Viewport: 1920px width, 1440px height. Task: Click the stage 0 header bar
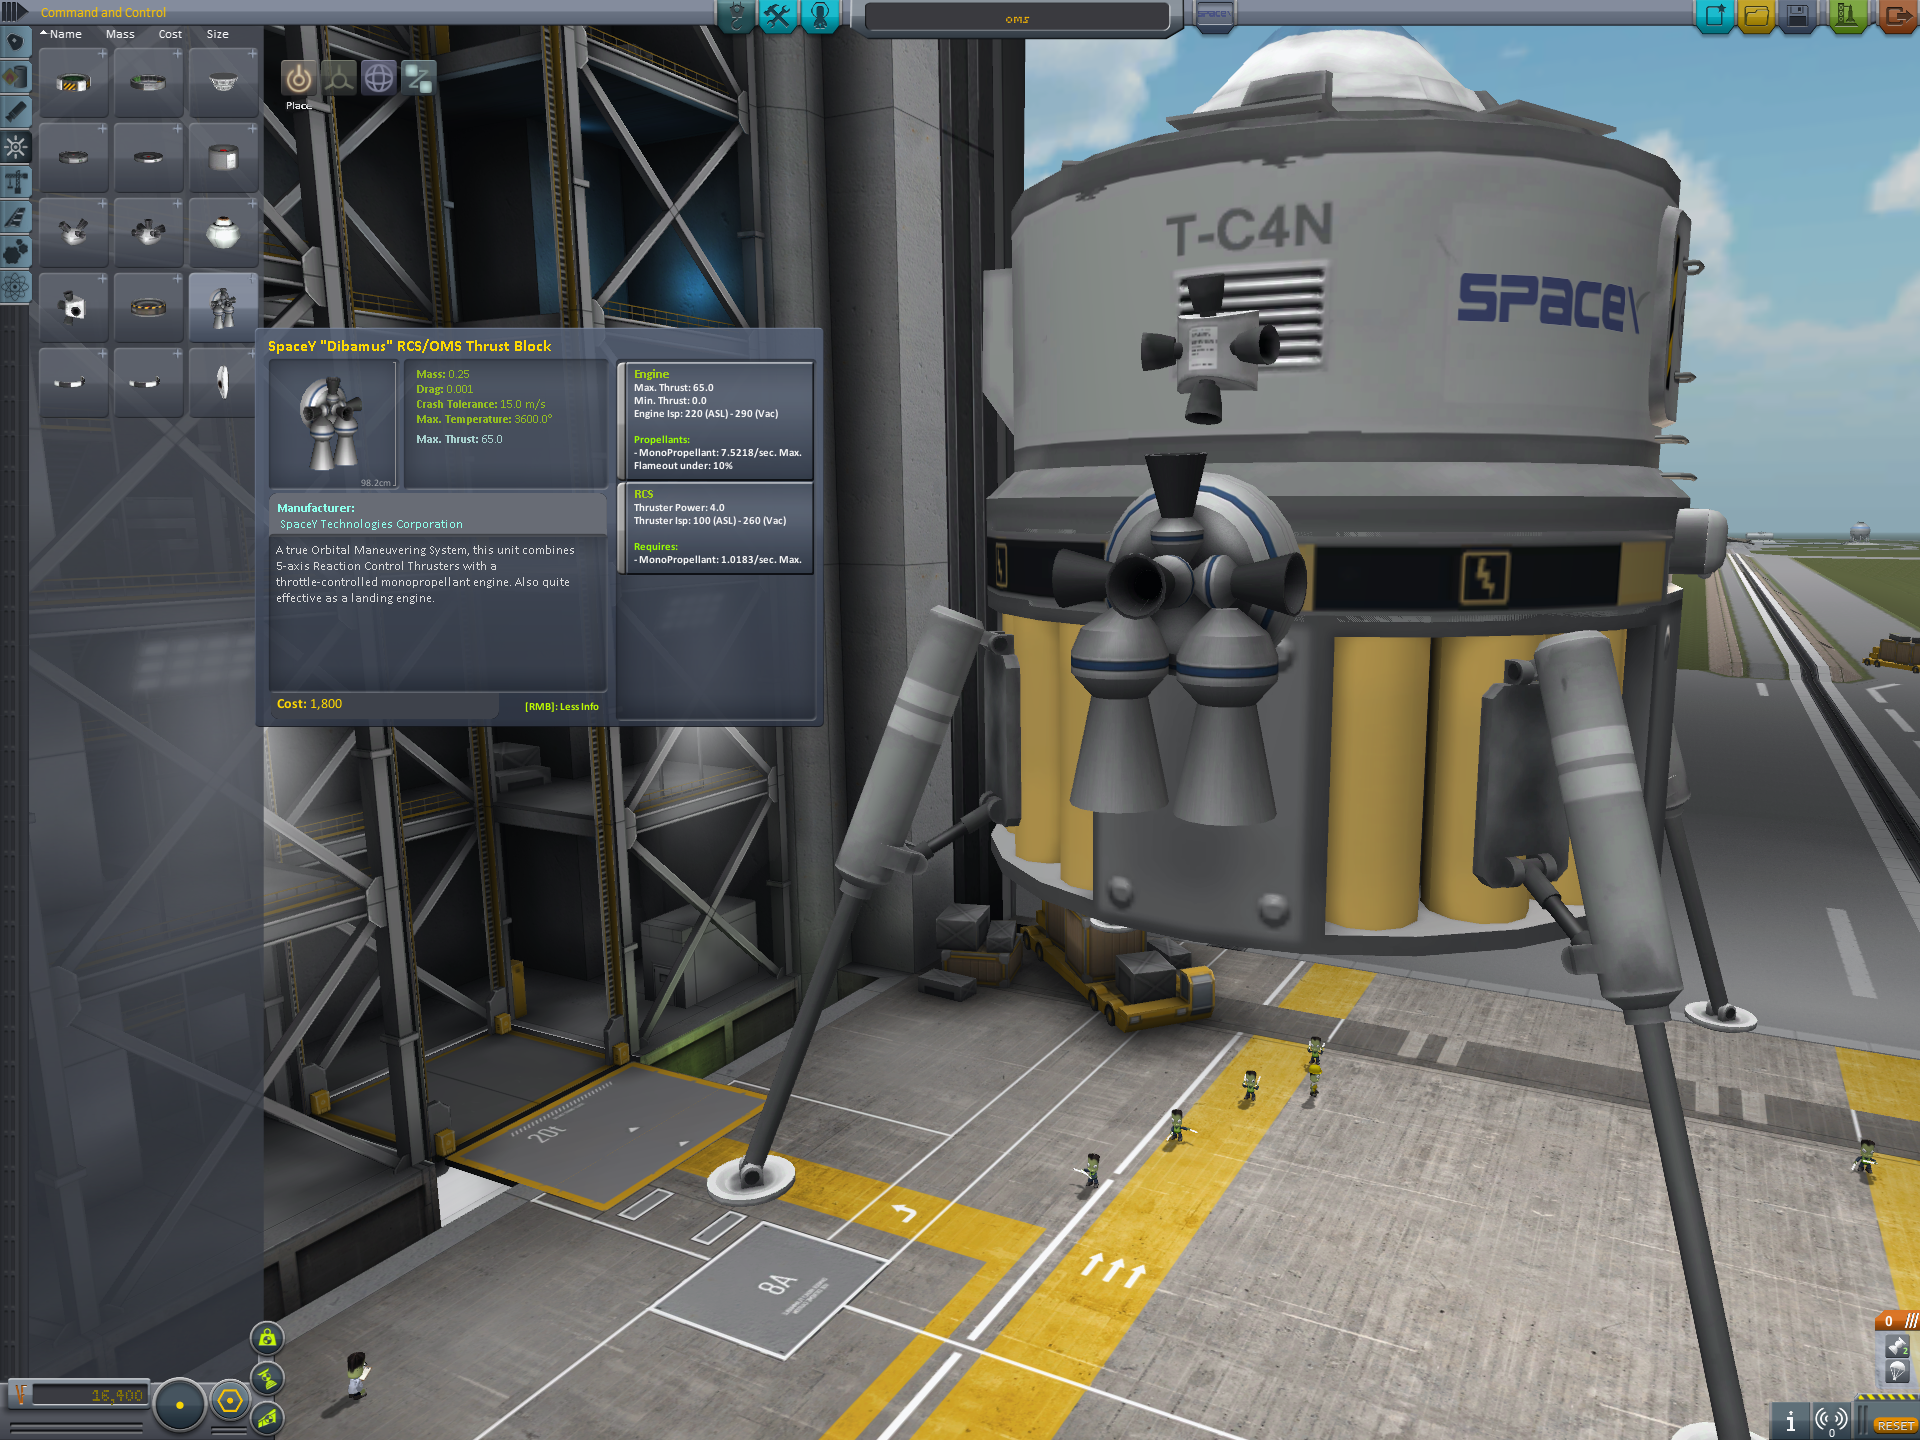click(x=1897, y=1321)
